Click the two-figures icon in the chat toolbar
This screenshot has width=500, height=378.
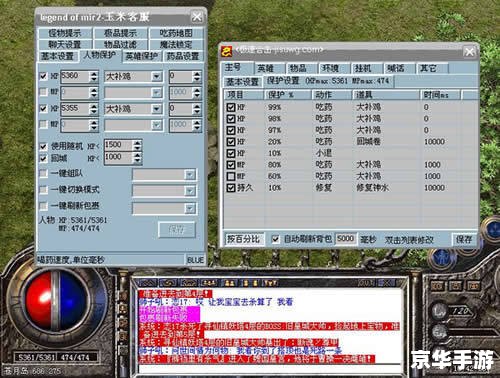tap(229, 283)
